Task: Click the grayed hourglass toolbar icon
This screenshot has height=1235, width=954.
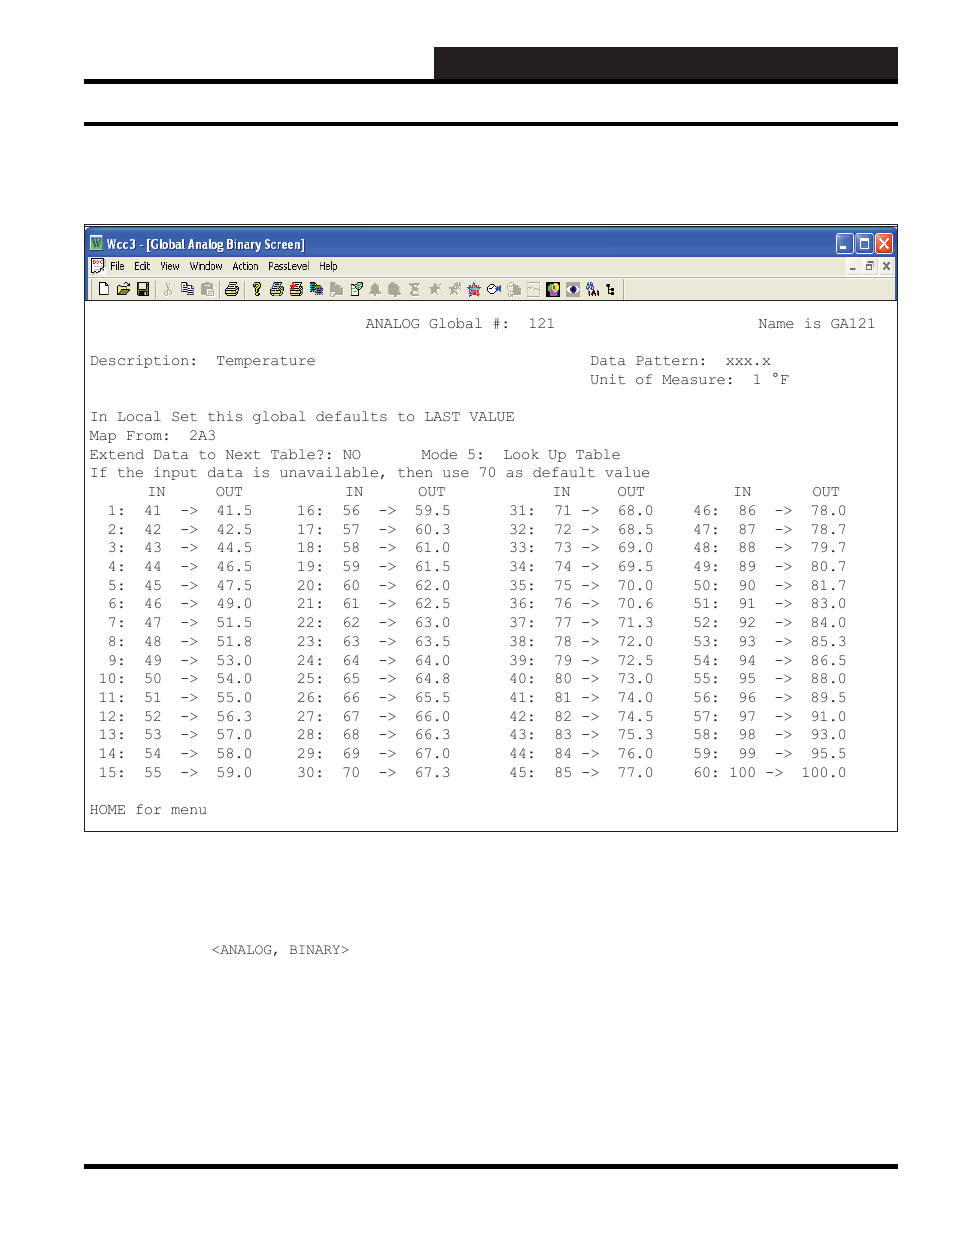Action: click(x=414, y=289)
